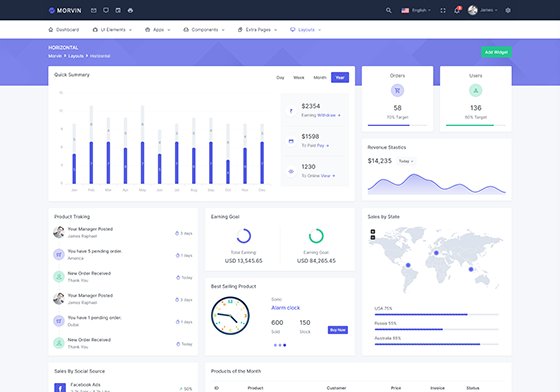Click the Facebook Ads icon

[60, 387]
